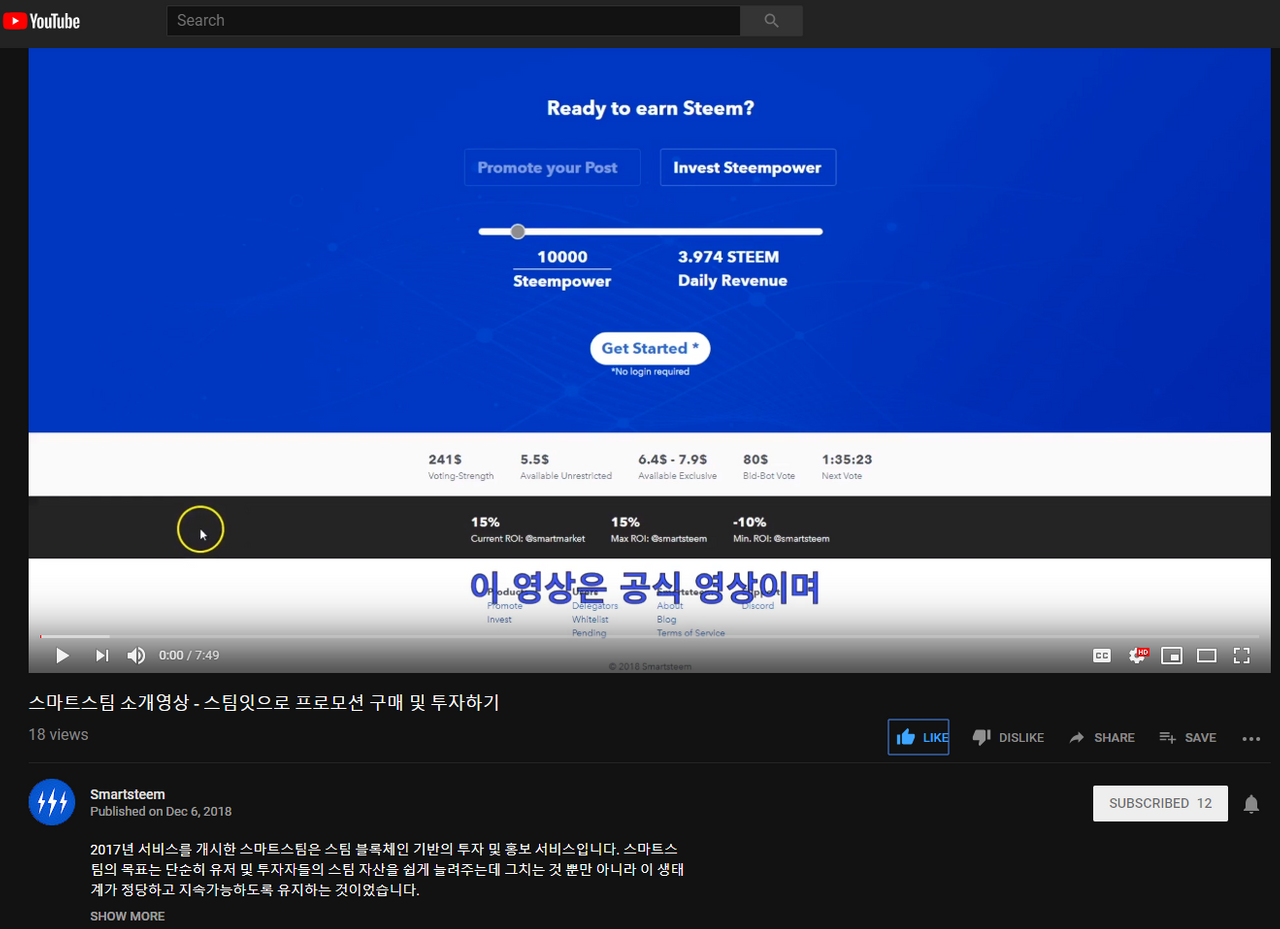Enter full screen mode
The height and width of the screenshot is (929, 1280).
[1242, 655]
